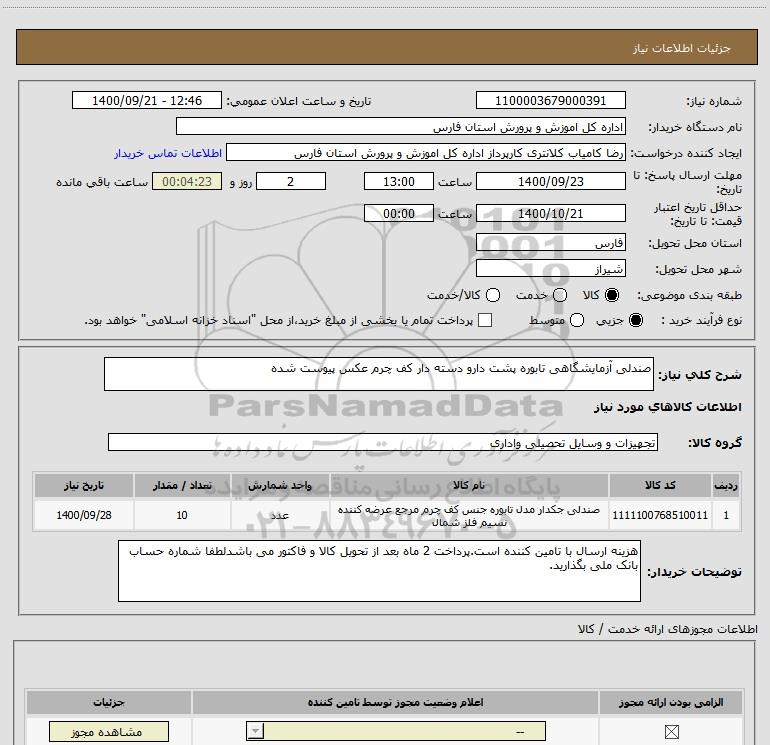Click the اعلام وضعیت مجوز column header

coord(395,702)
